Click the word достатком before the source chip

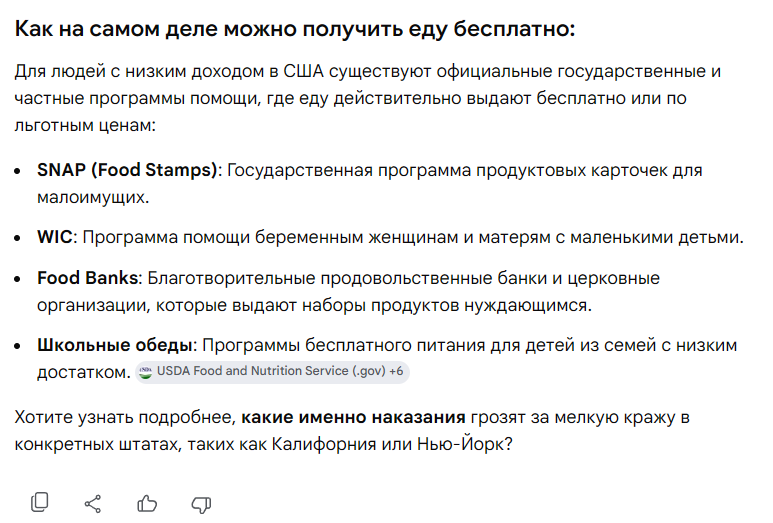[x=82, y=373]
